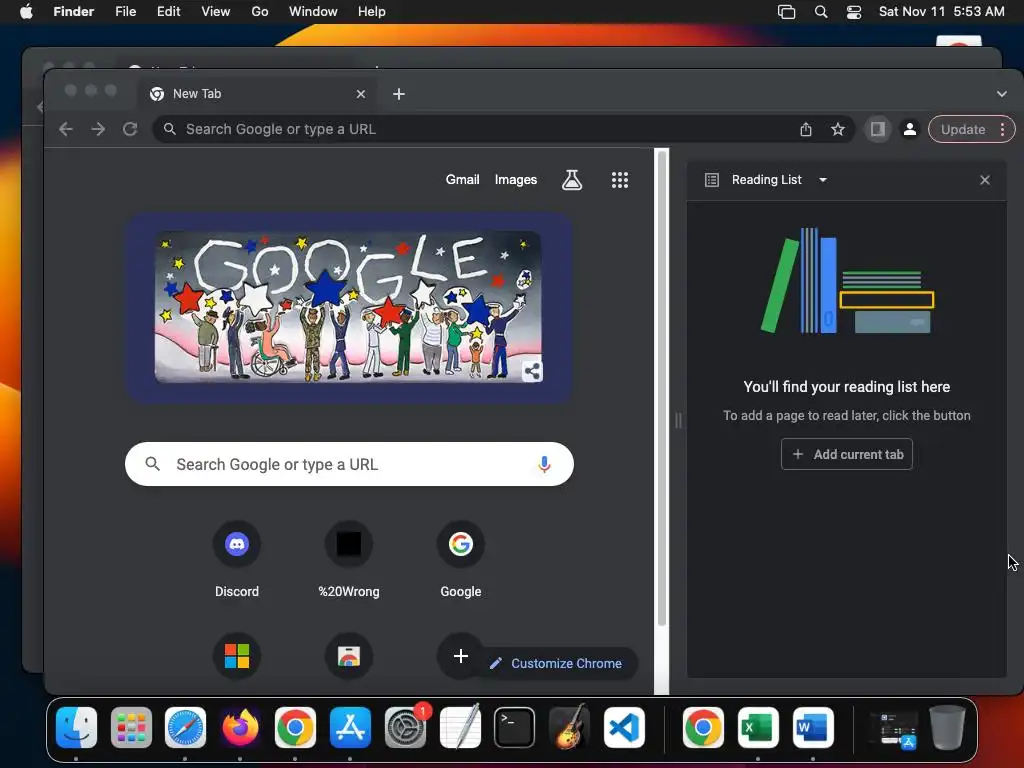Screen dimensions: 1024x768
Task: Open Safari from the Dock
Action: (185, 728)
